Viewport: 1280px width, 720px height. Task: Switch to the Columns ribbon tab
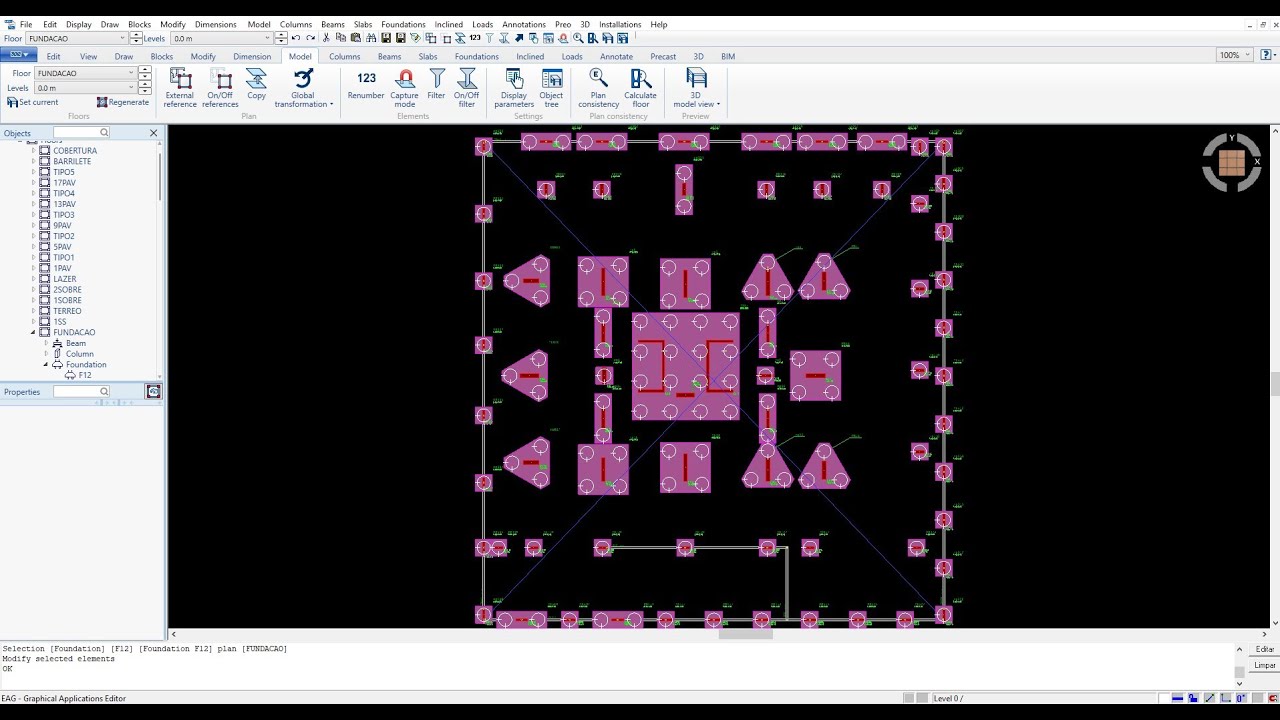coord(344,56)
